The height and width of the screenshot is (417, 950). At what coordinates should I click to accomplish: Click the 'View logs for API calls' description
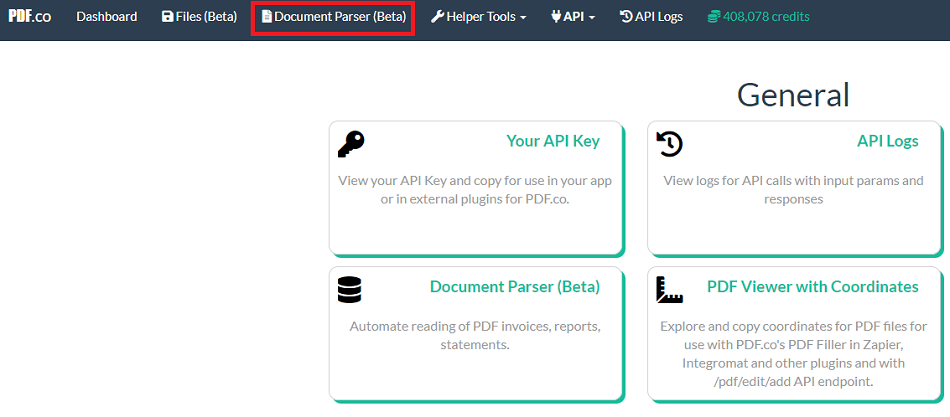(x=794, y=190)
